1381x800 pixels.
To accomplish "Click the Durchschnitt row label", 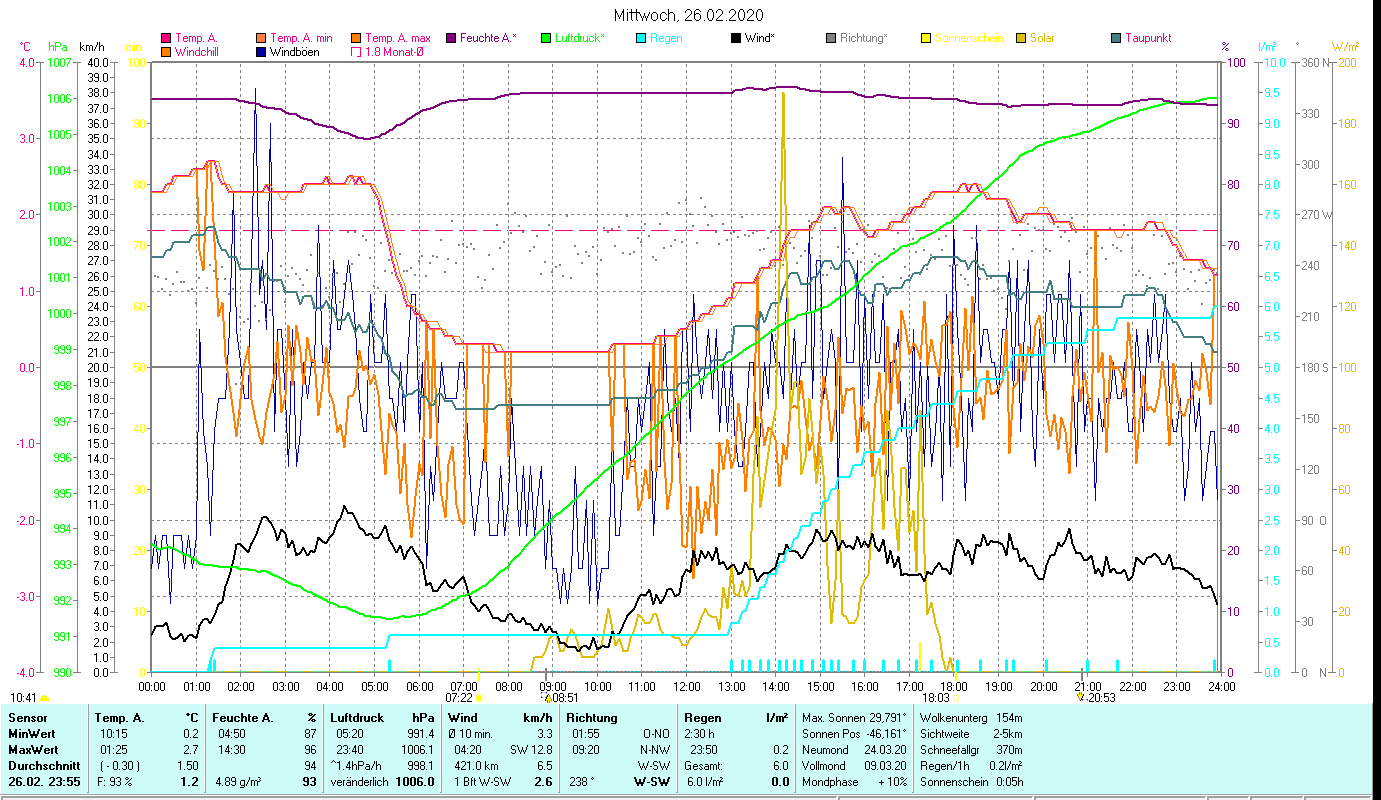I will click(x=43, y=767).
